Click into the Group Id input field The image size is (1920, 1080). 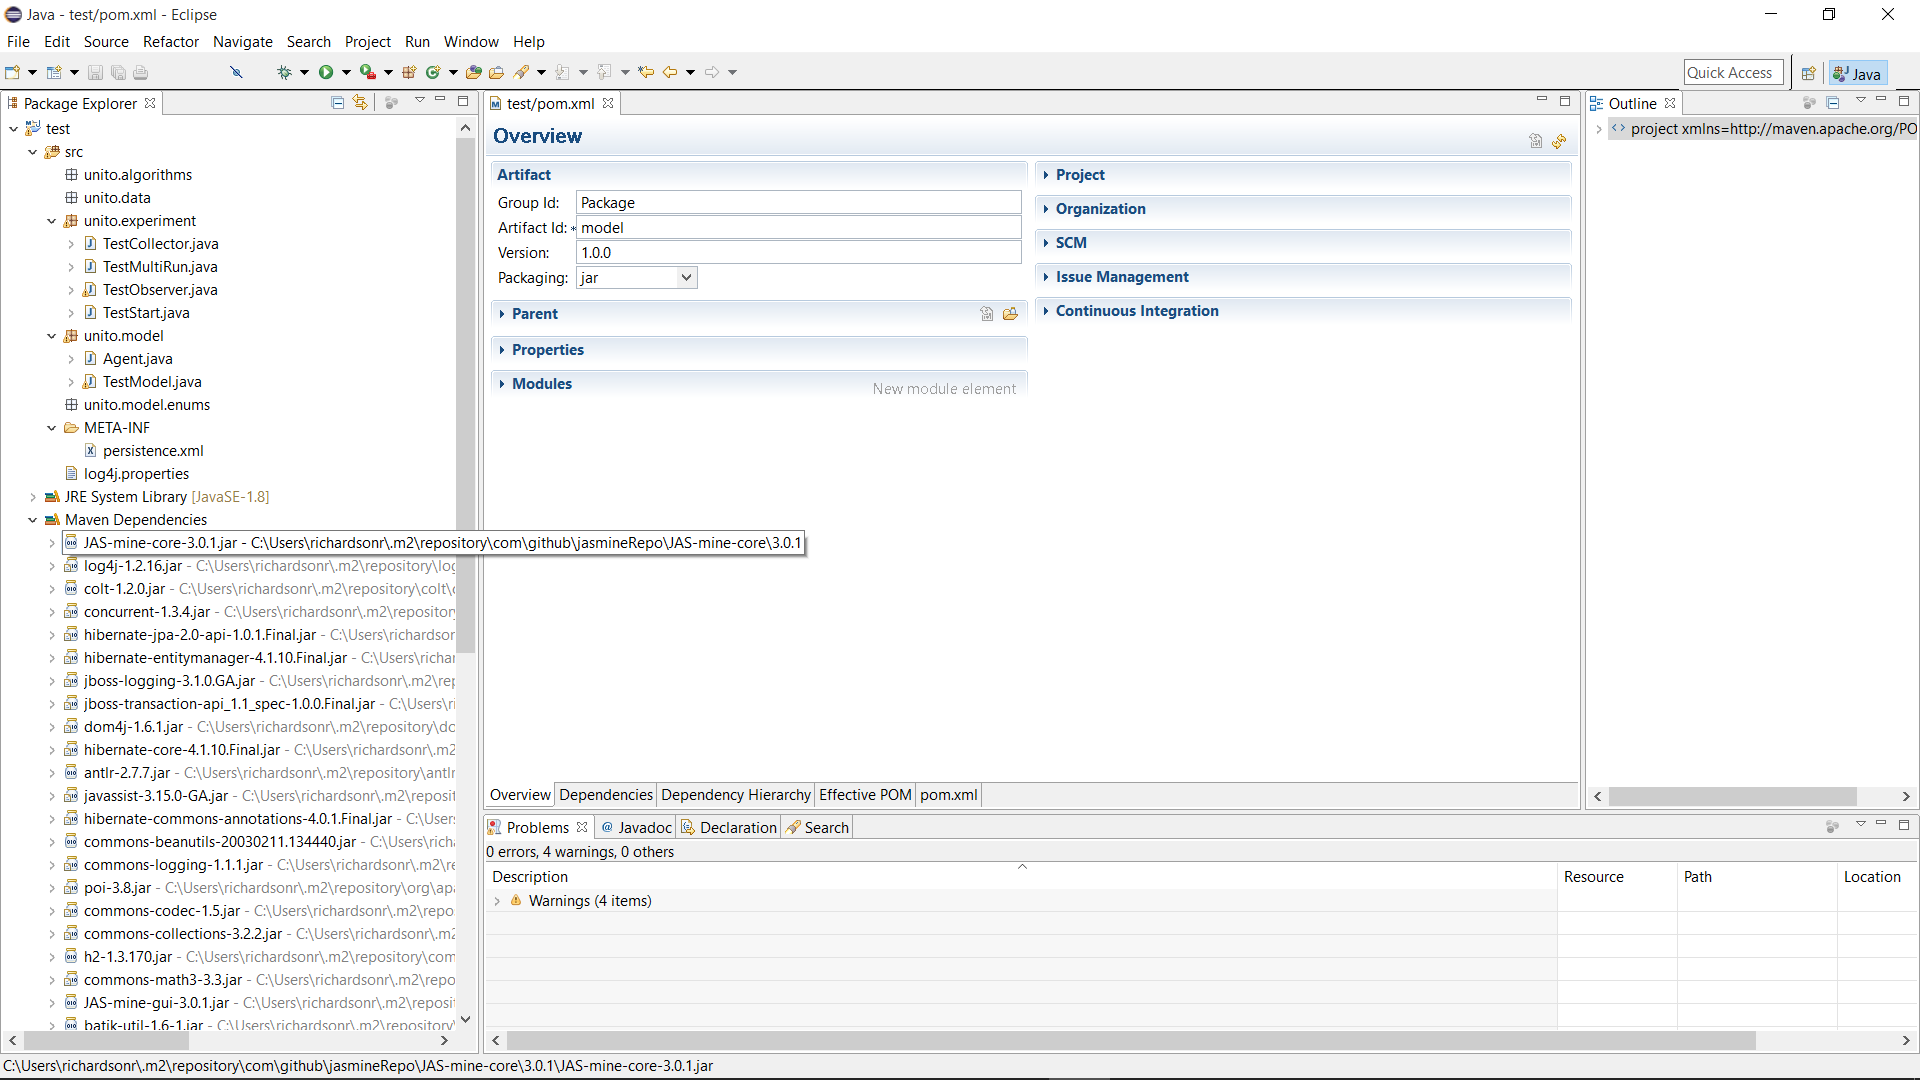tap(797, 203)
